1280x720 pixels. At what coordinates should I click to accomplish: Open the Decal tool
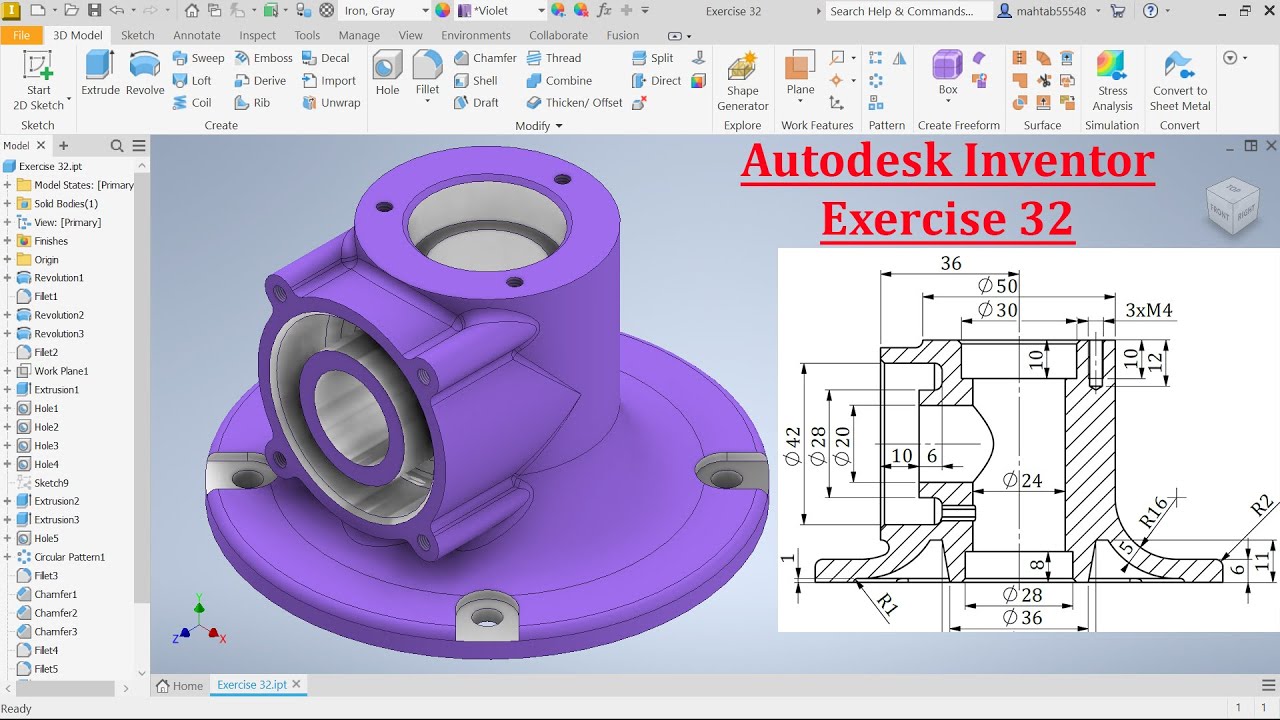[x=326, y=58]
